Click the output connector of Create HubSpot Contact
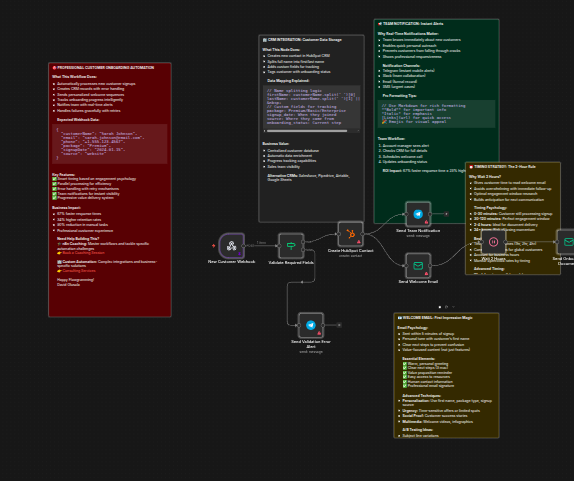Viewport: 574px width, 481px height. pos(363,234)
